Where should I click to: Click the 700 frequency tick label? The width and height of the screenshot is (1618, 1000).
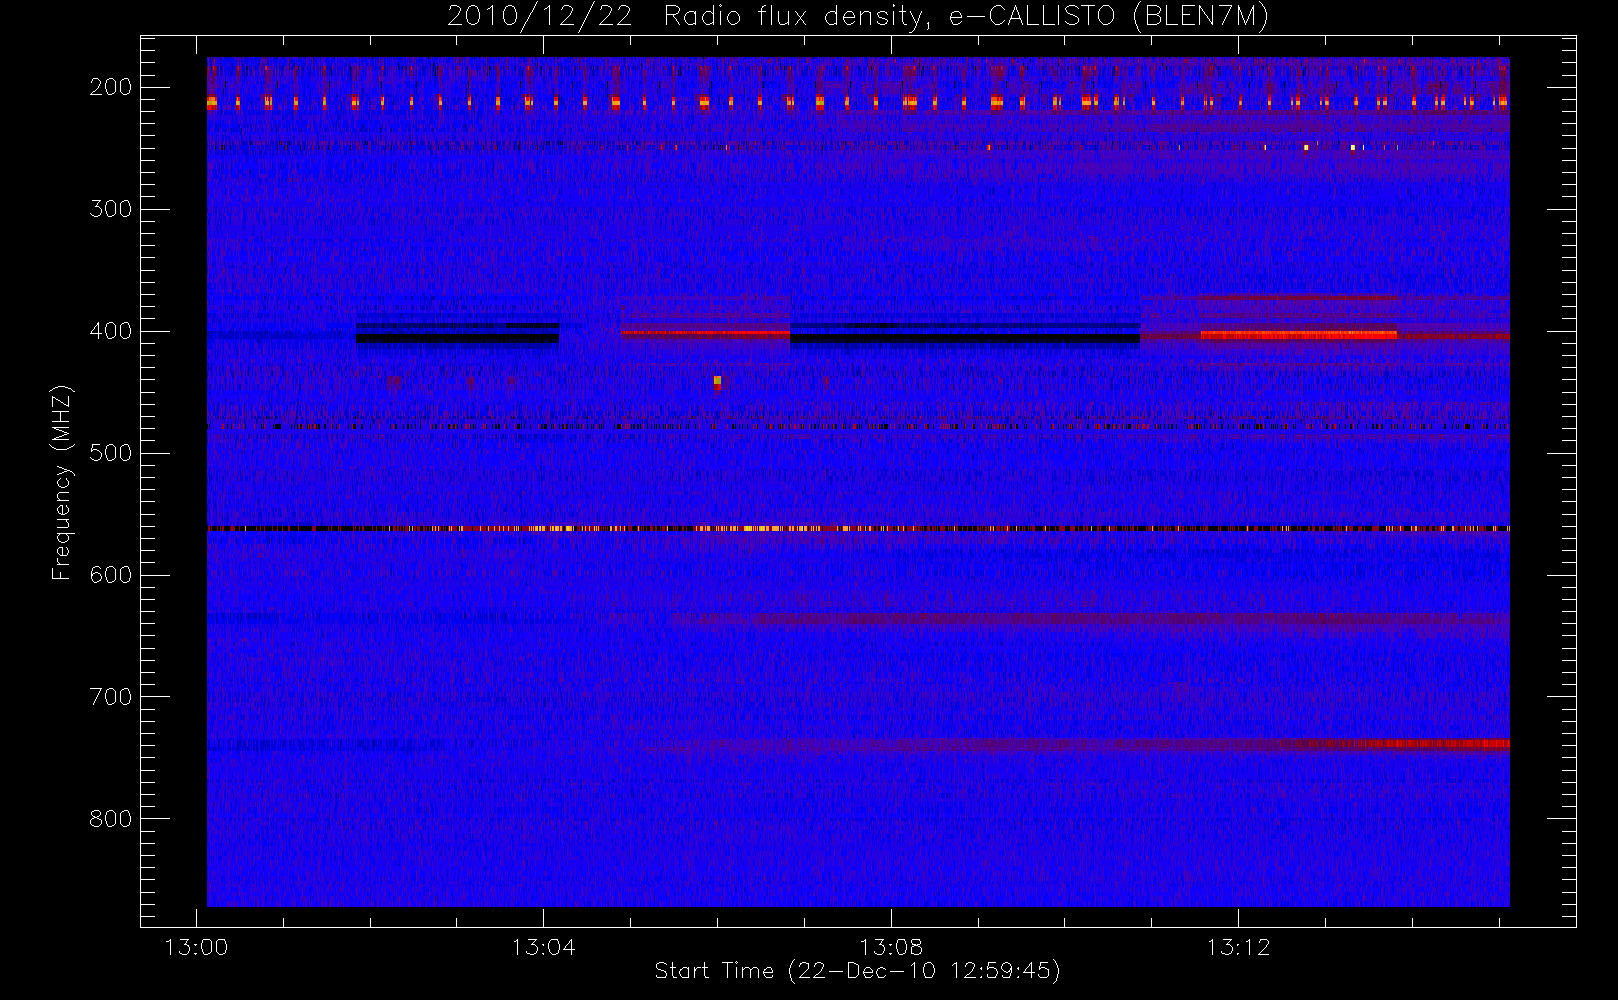pos(110,697)
